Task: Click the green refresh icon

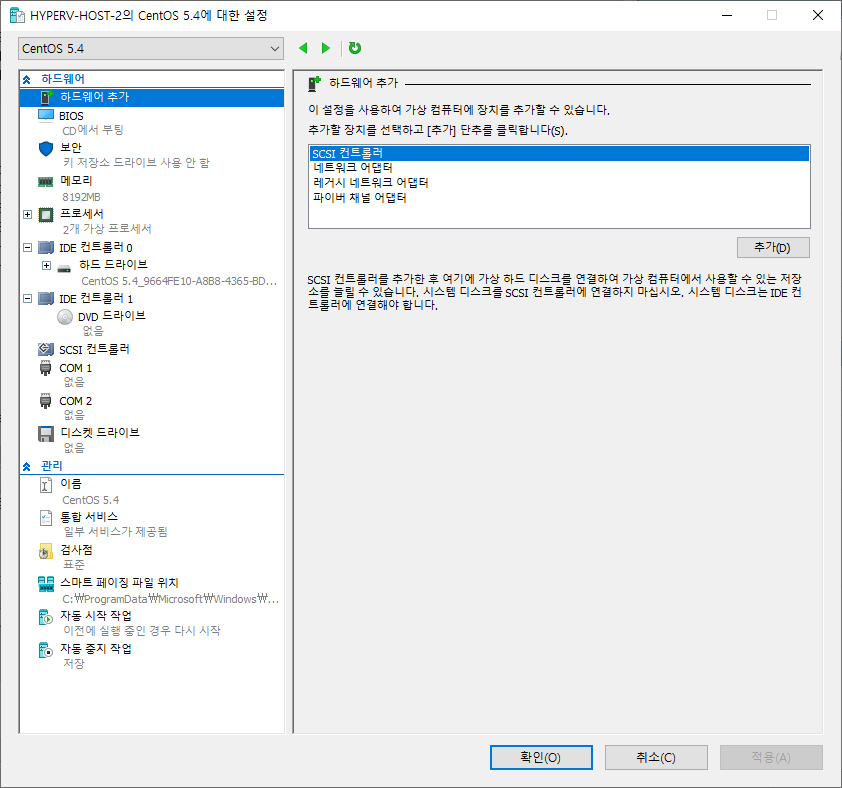Action: click(x=355, y=48)
